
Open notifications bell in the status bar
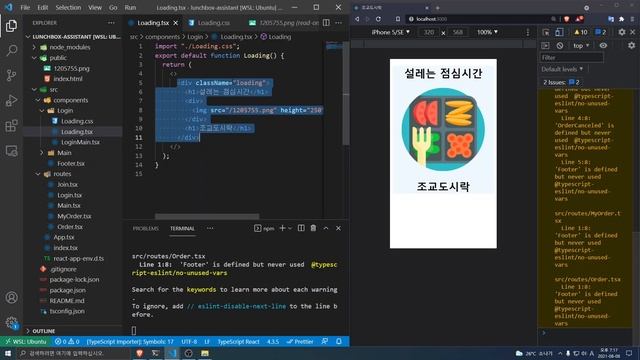[x=339, y=341]
